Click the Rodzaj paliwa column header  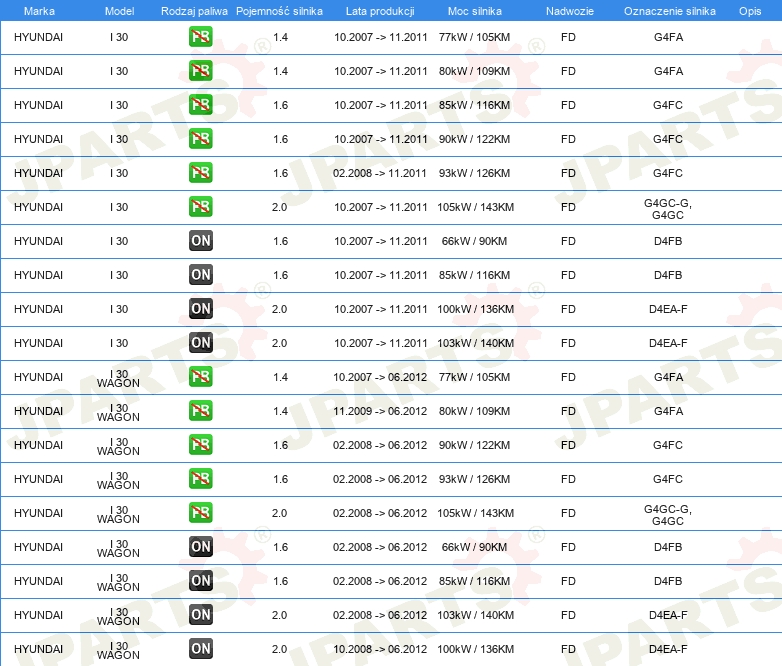coord(194,11)
